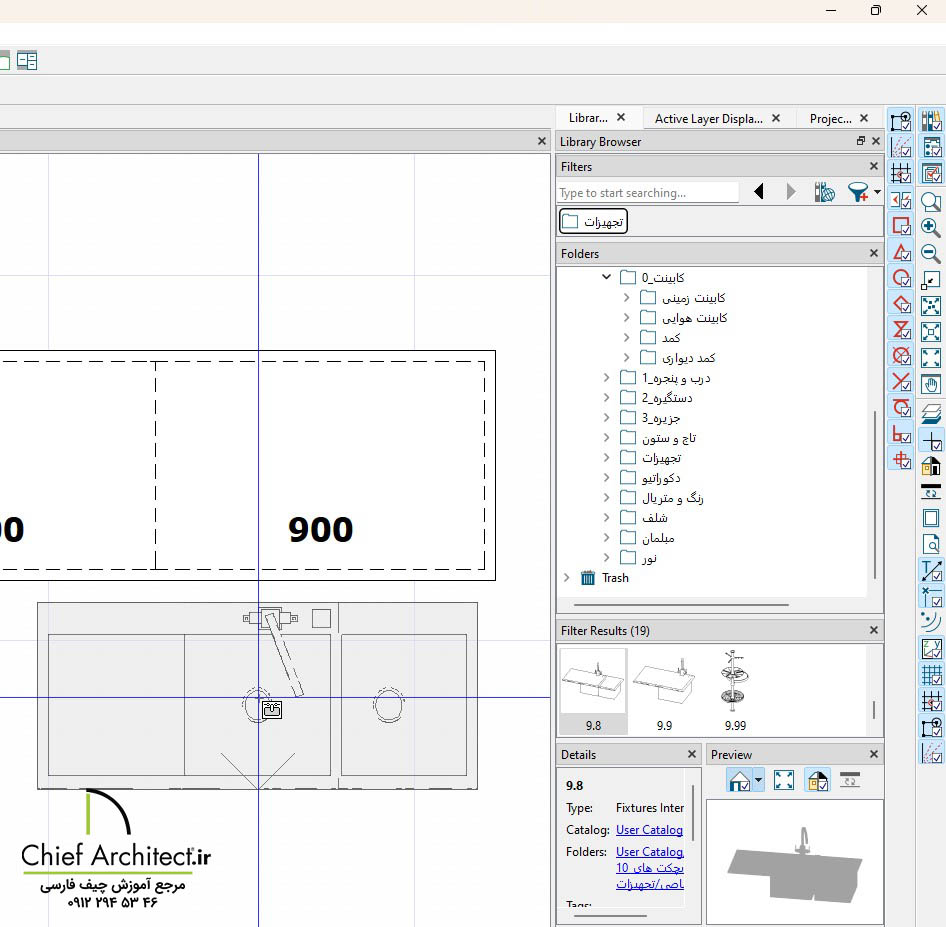Select the 9.9 sink thumbnail
The width and height of the screenshot is (946, 927).
(x=664, y=683)
